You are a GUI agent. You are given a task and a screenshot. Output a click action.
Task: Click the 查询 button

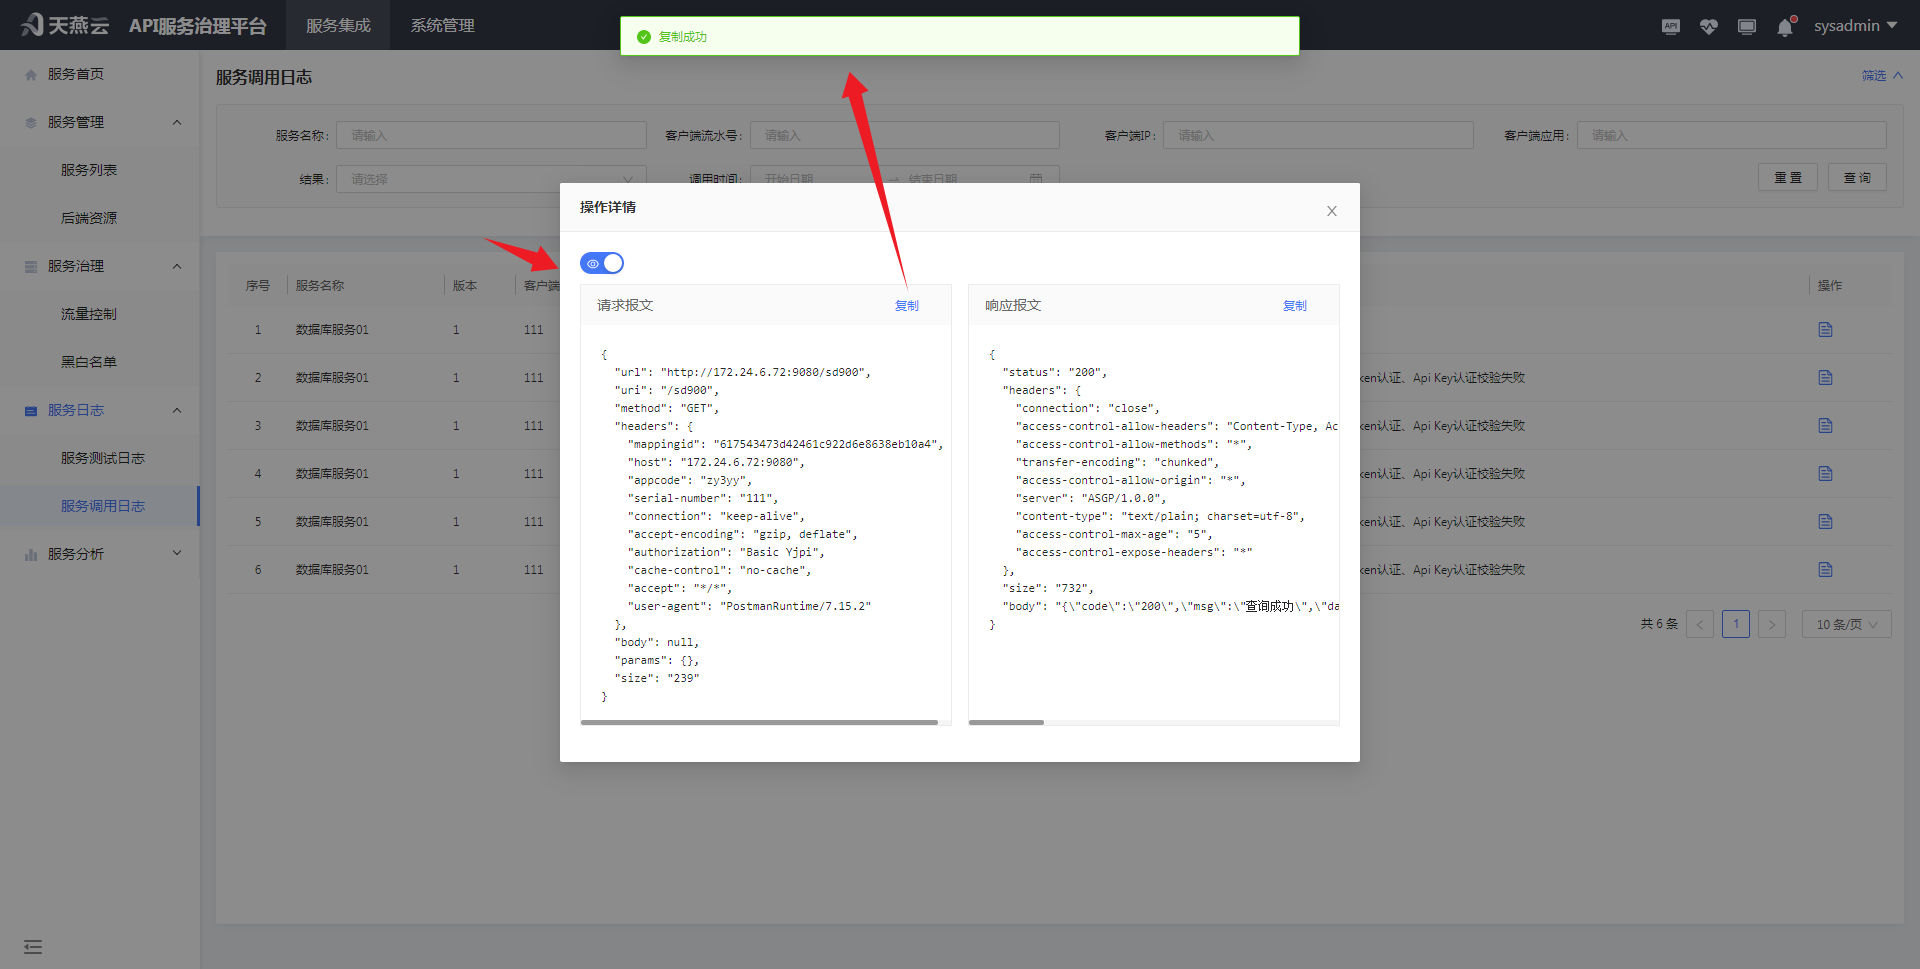pyautogui.click(x=1857, y=178)
